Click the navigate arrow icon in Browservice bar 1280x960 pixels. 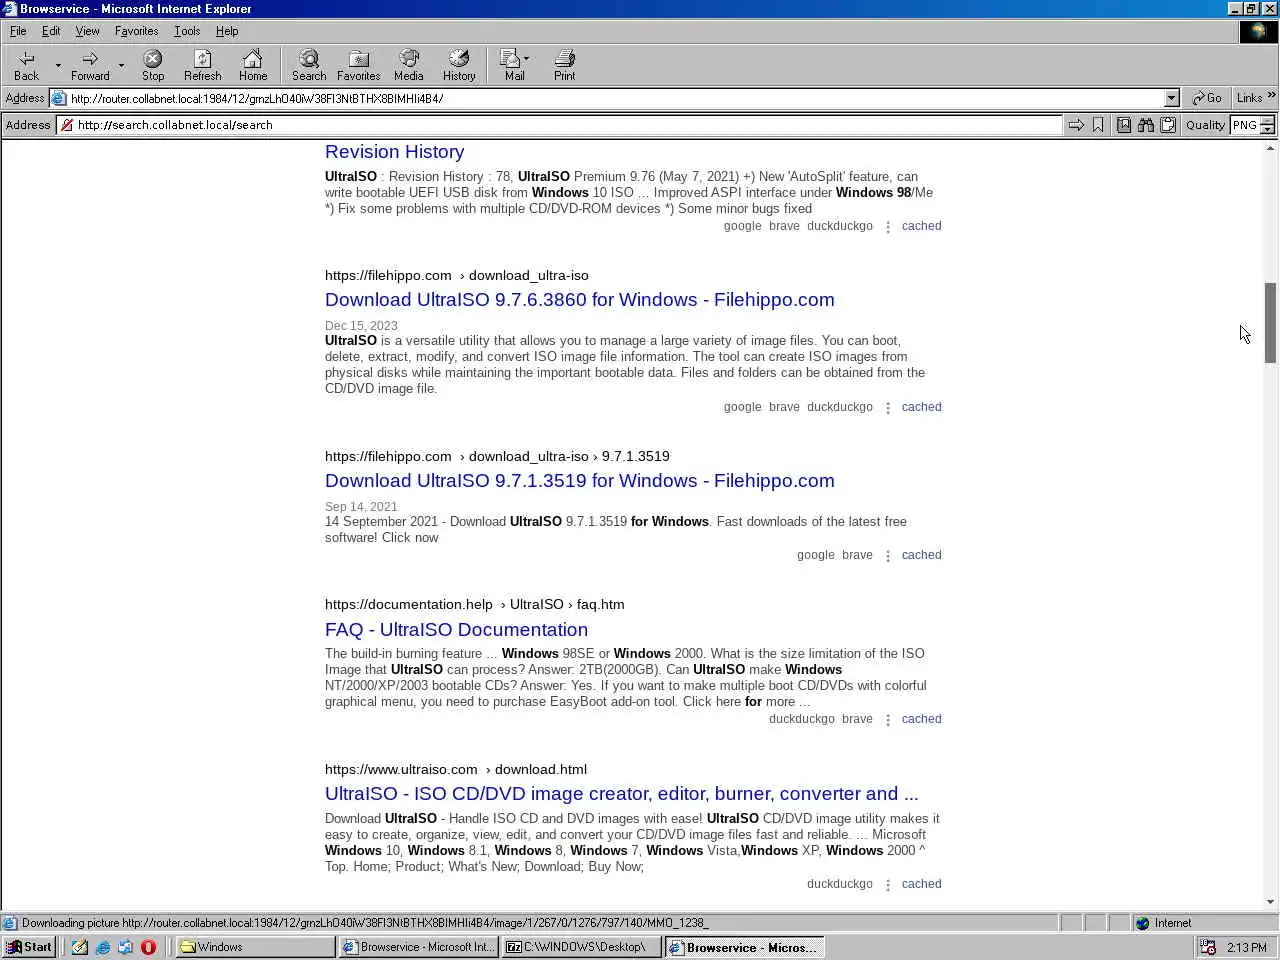pos(1076,125)
